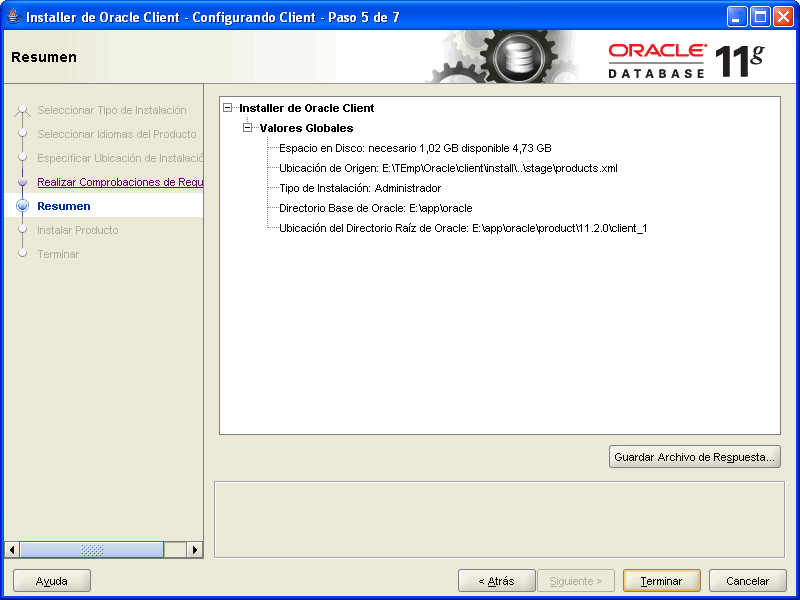Click the Seleccionar Idiomas del Producto step
800x600 pixels.
117,134
